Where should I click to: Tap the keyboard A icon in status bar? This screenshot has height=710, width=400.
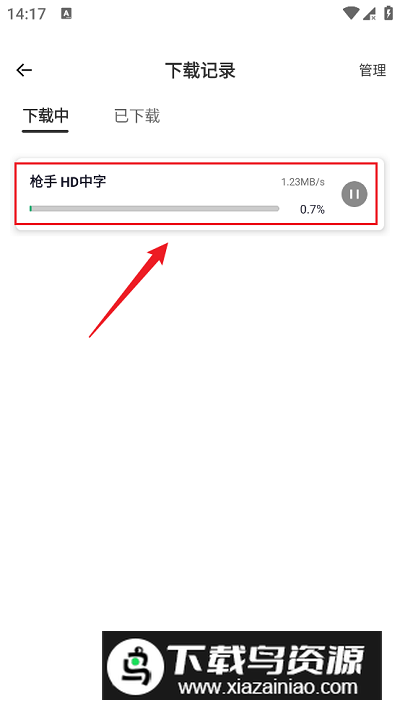66,14
